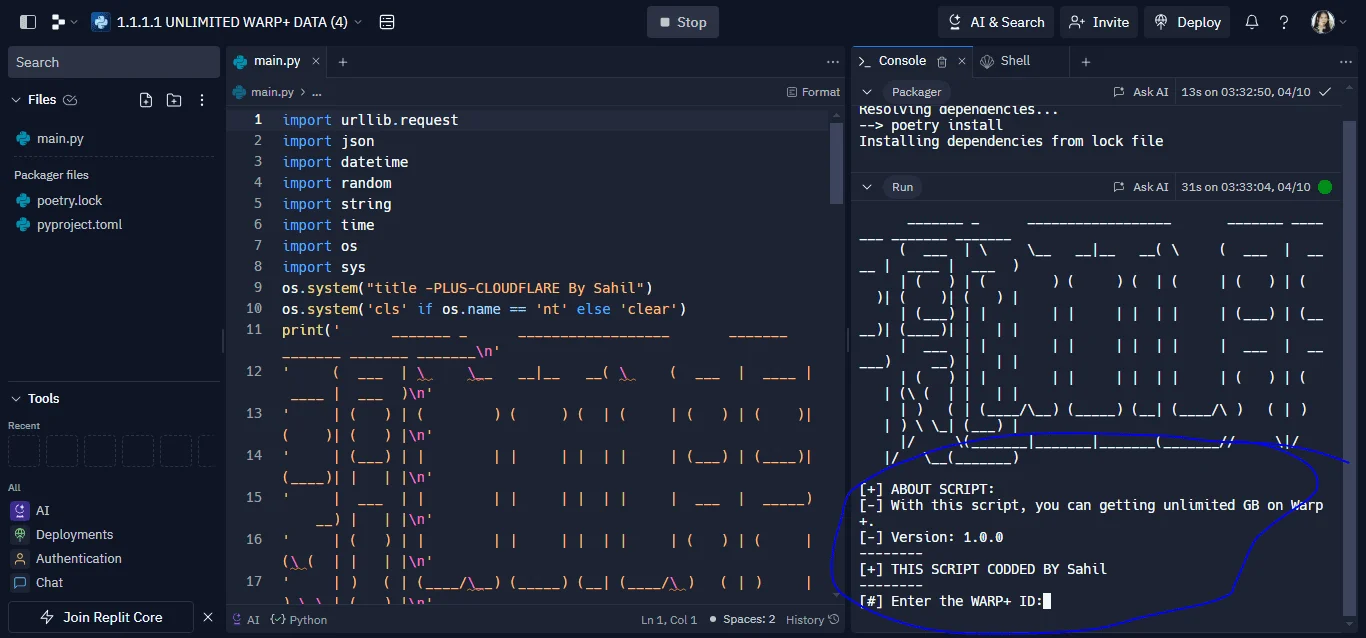Click the Packager completed checkmark
This screenshot has width=1366, height=638.
1325,92
